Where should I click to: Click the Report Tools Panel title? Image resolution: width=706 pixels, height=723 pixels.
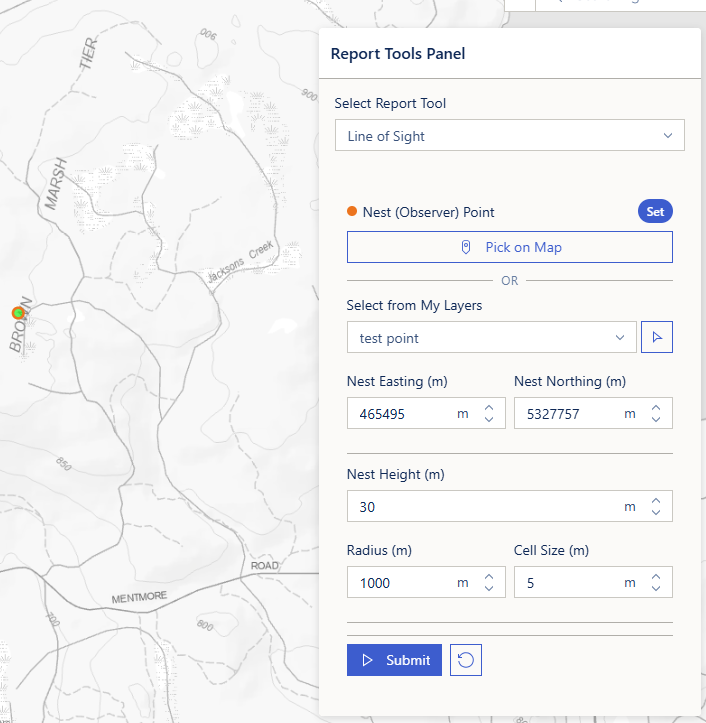pyautogui.click(x=397, y=53)
